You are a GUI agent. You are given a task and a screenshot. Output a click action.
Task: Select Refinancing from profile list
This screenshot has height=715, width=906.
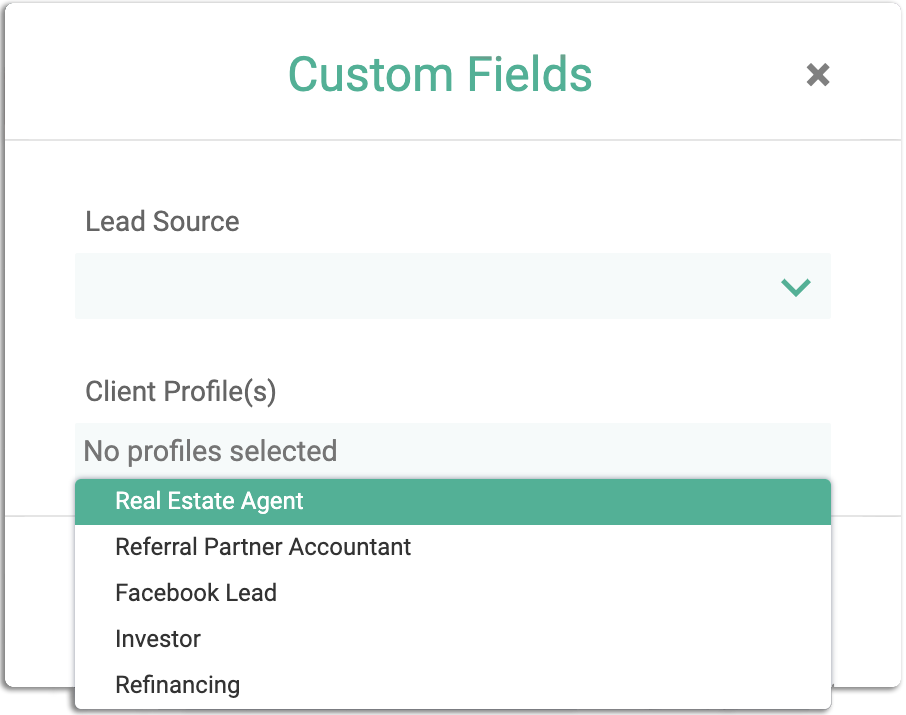coord(453,685)
